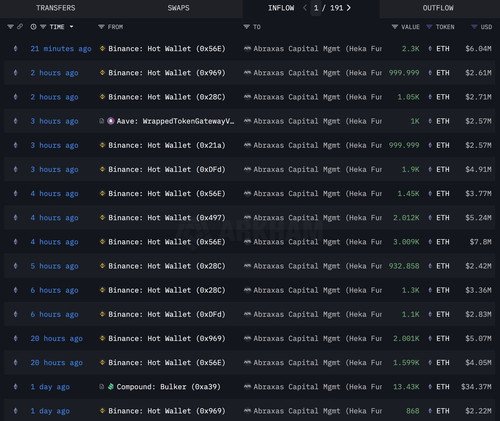Viewport: 500px width, 421px height.
Task: Click the 13.43K value cell
Action: pyautogui.click(x=406, y=387)
